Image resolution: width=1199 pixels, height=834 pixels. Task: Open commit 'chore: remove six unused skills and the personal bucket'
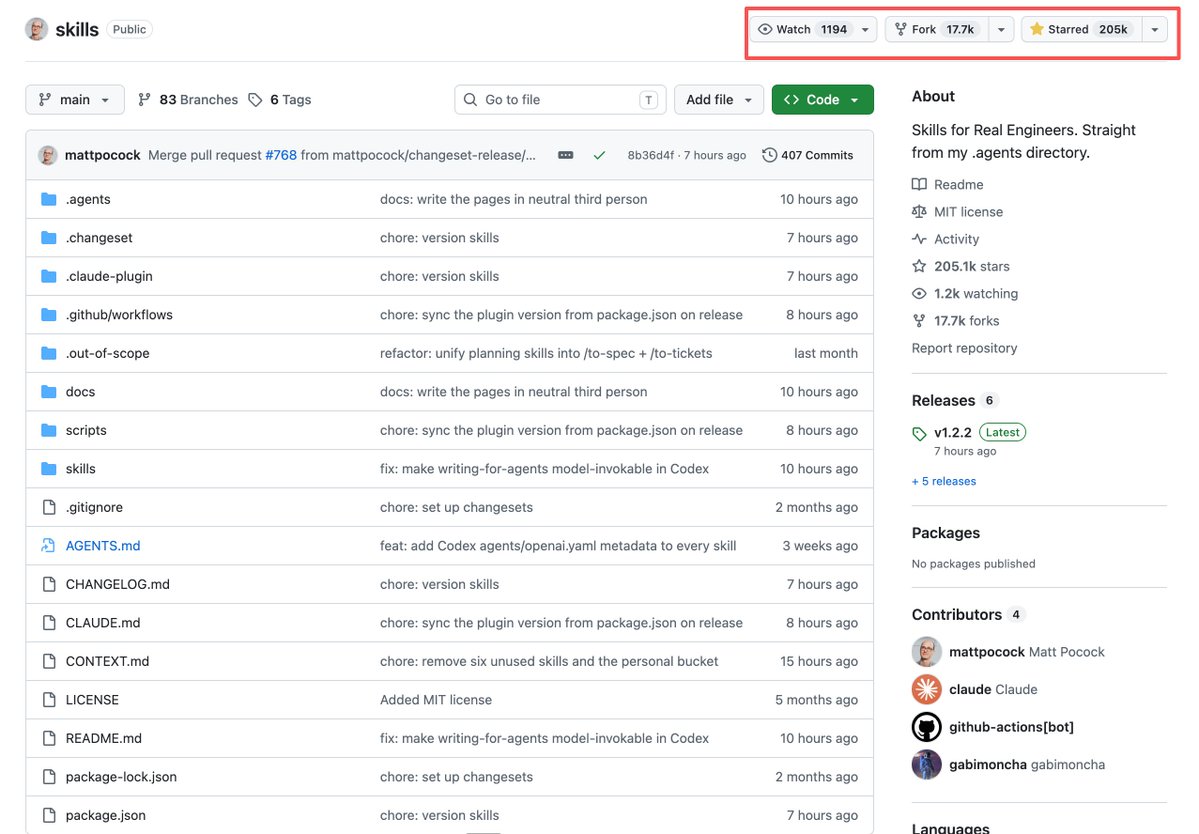549,661
